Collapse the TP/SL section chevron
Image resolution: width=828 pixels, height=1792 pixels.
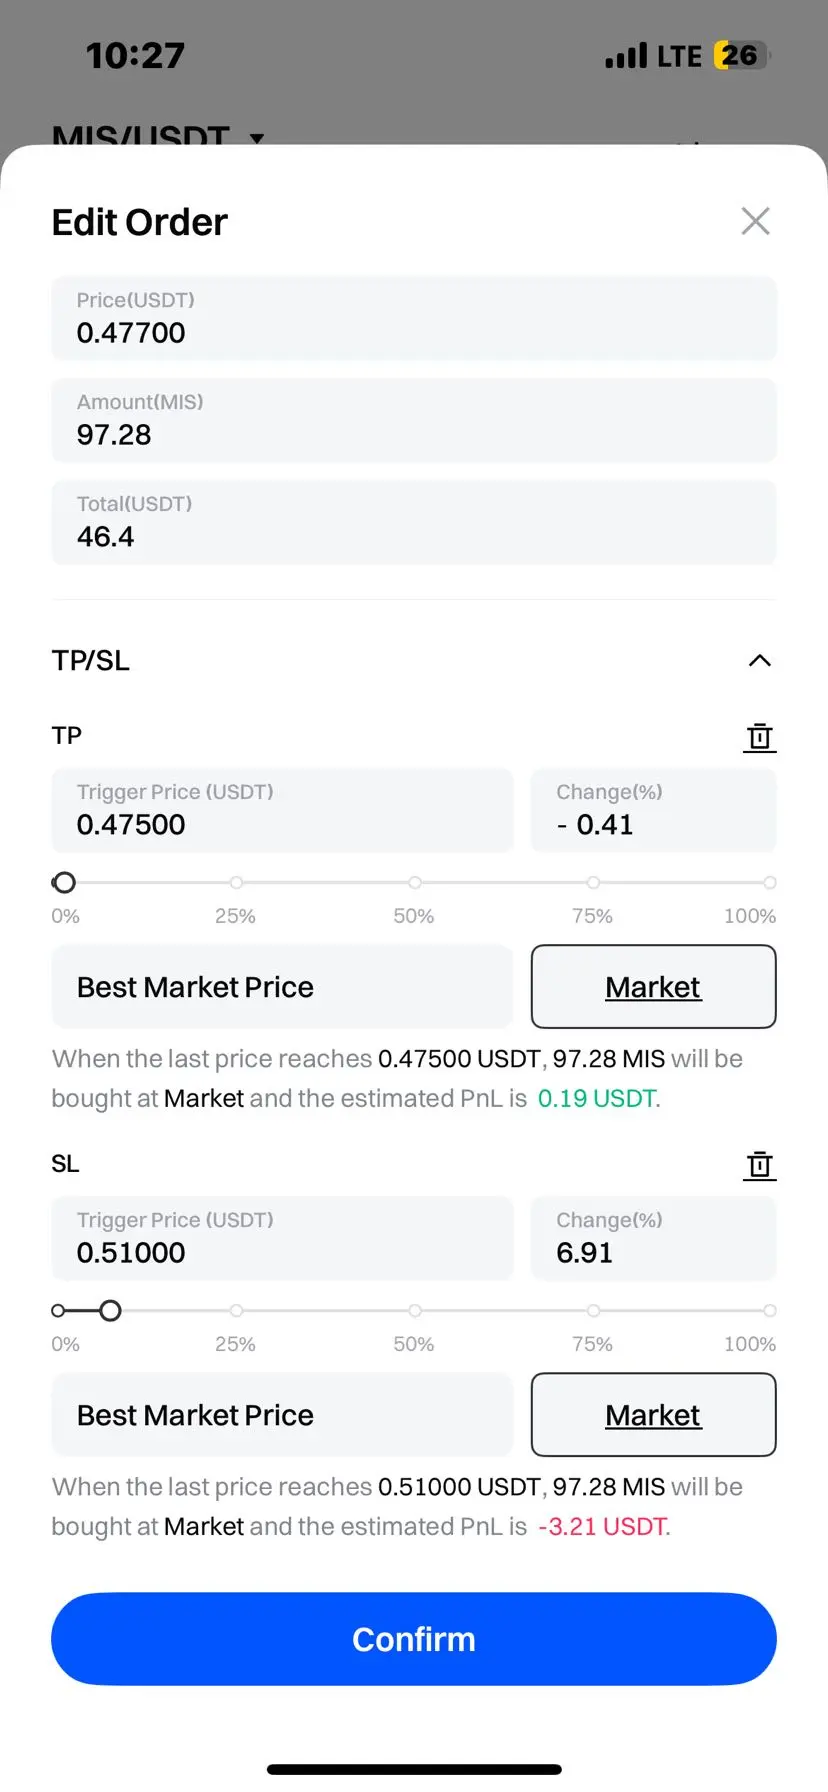pos(759,660)
